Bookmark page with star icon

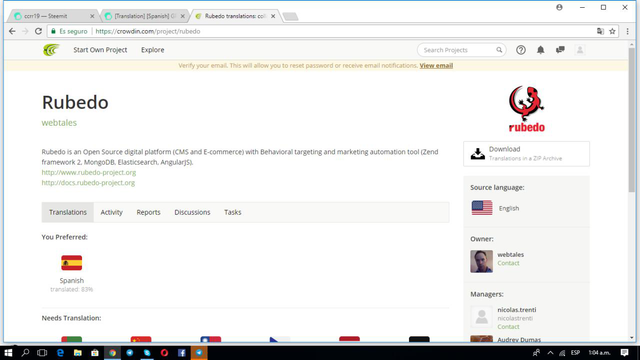click(612, 31)
